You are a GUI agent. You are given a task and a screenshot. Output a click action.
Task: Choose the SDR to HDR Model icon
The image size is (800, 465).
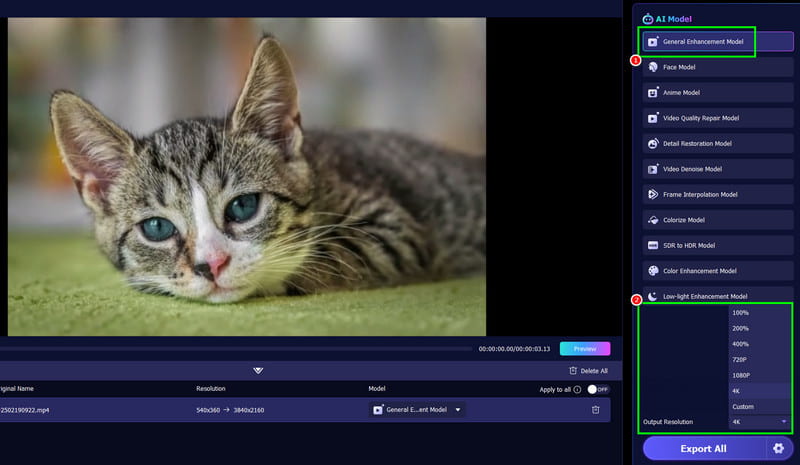pos(653,246)
